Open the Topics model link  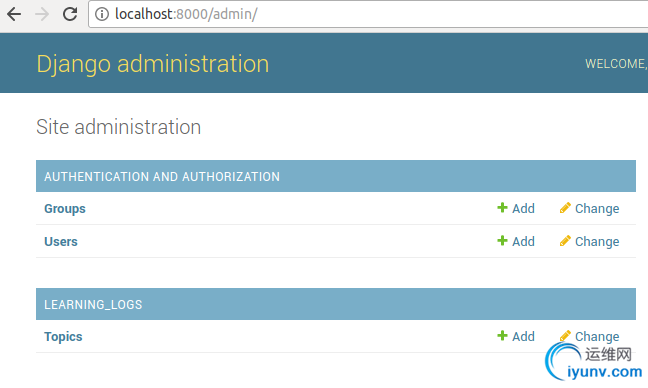(x=63, y=337)
